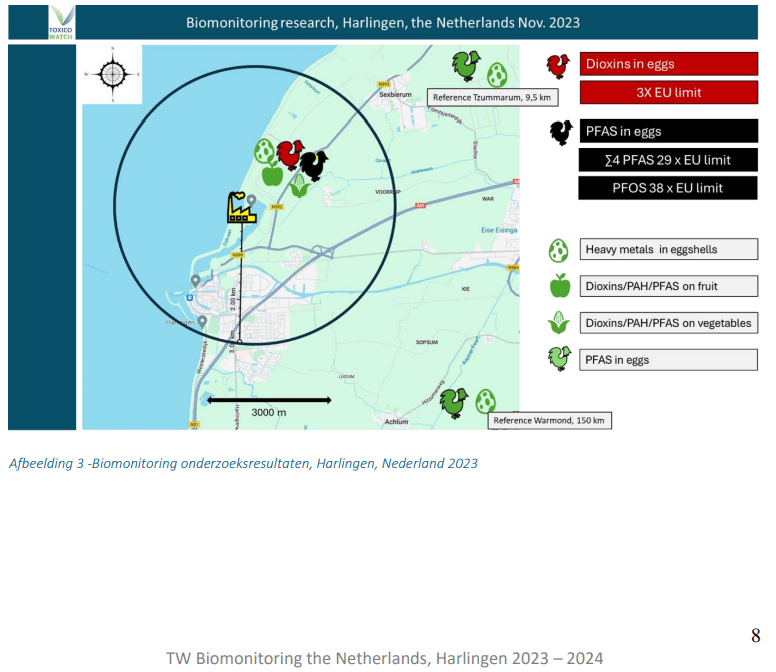
Task: Click the ToxicoWatch logo
Action: [x=61, y=23]
